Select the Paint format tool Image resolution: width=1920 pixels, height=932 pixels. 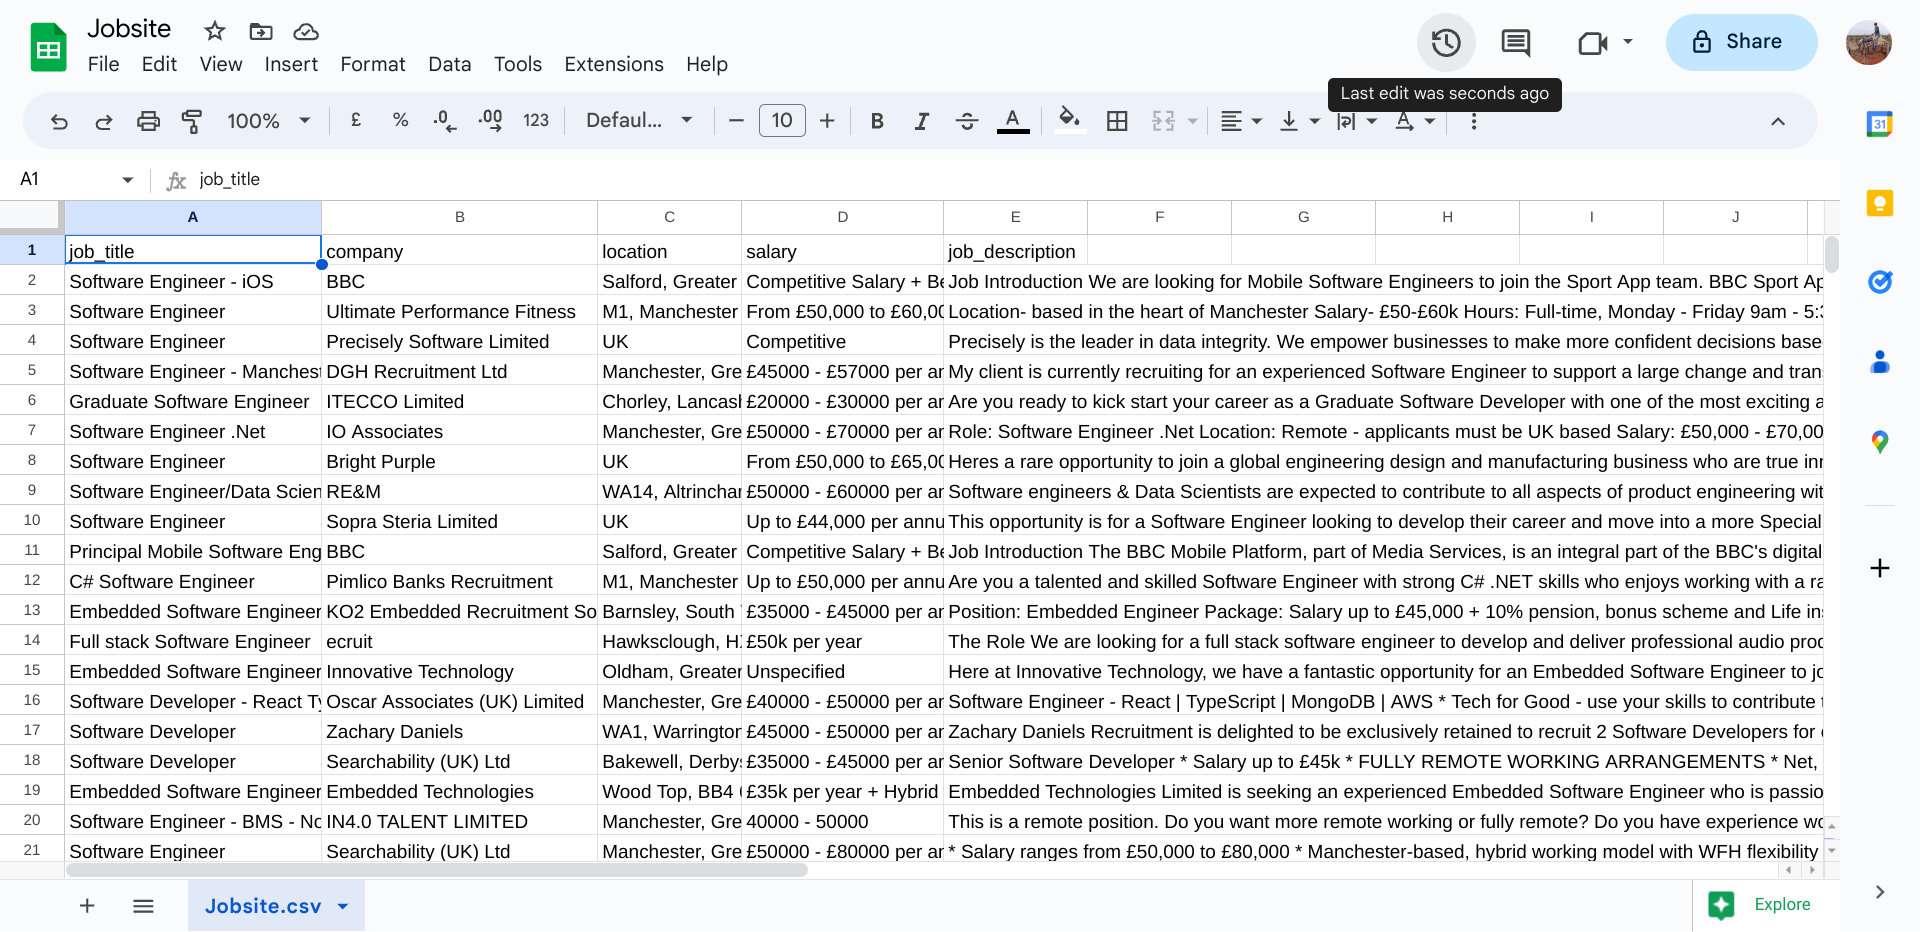click(192, 121)
